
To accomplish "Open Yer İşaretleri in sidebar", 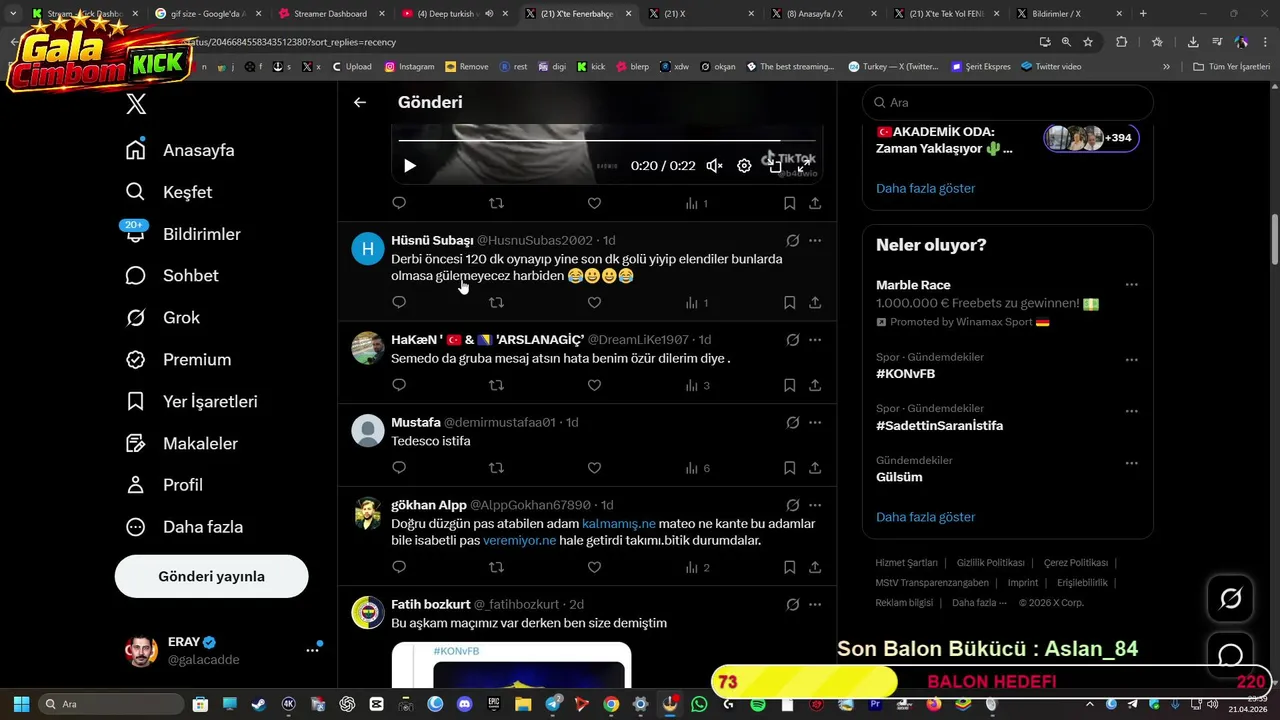I will (x=191, y=402).
